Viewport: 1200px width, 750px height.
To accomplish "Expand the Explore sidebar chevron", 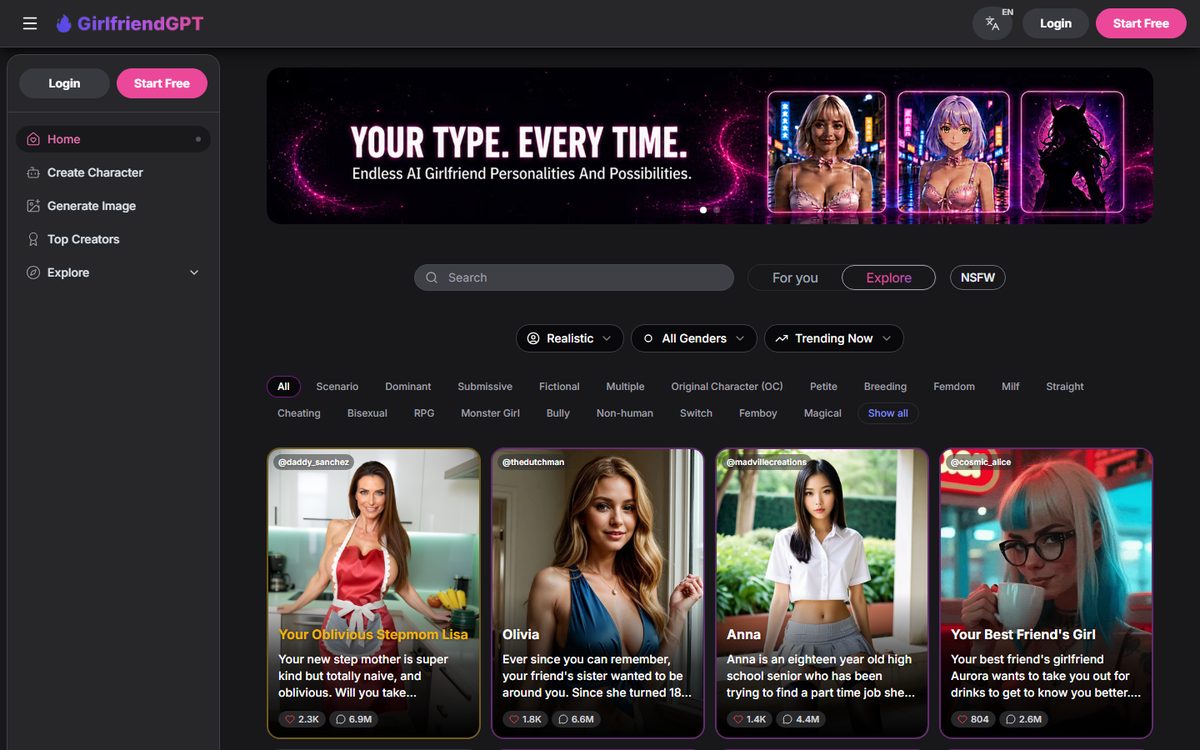I will (x=194, y=273).
